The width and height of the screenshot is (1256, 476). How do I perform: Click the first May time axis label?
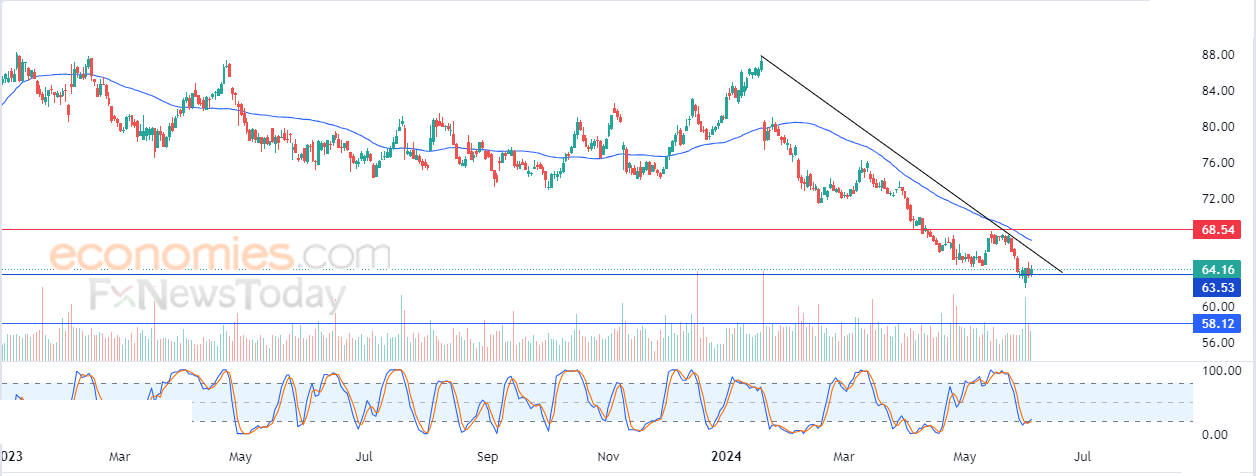[x=239, y=457]
